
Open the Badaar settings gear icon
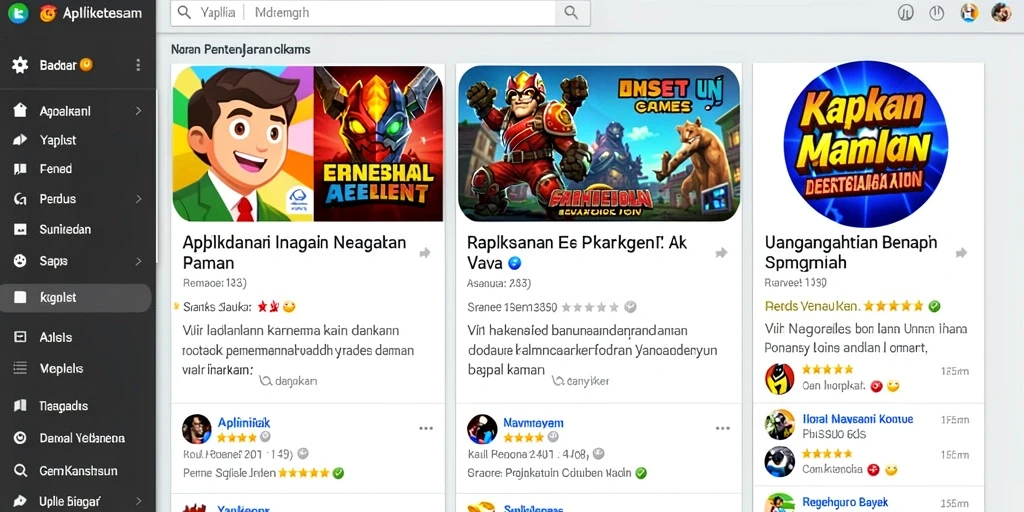coord(20,65)
